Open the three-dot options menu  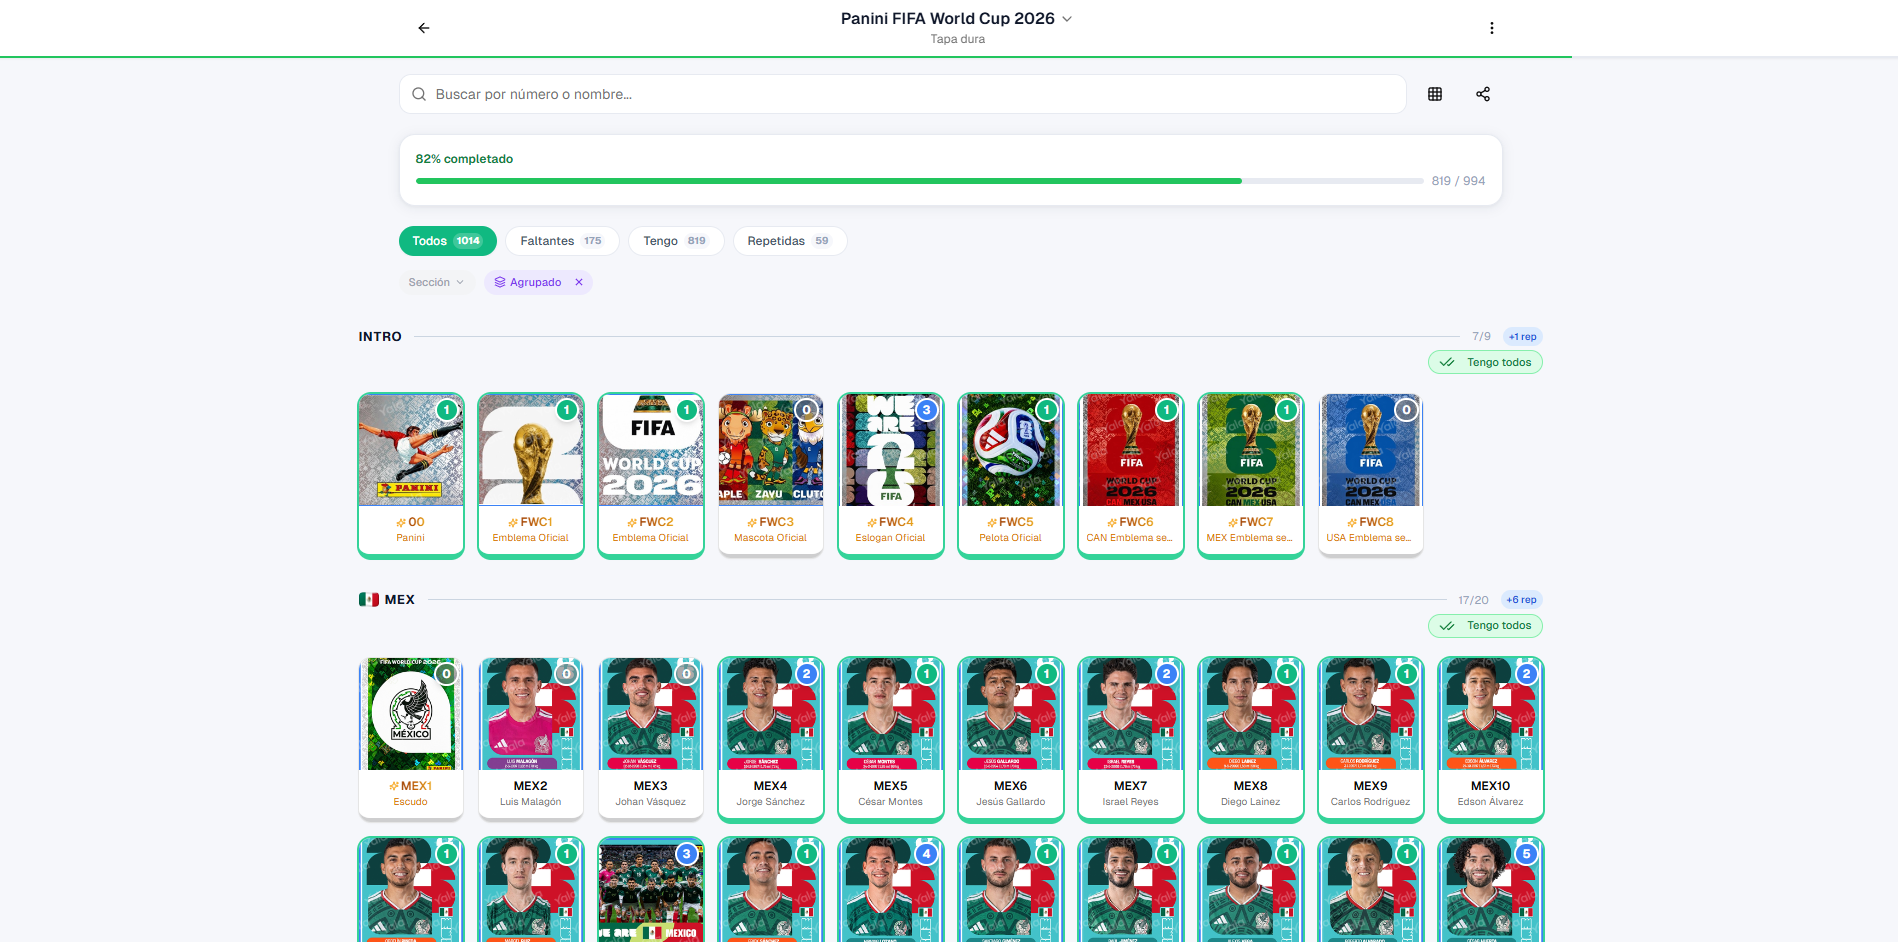(1491, 28)
